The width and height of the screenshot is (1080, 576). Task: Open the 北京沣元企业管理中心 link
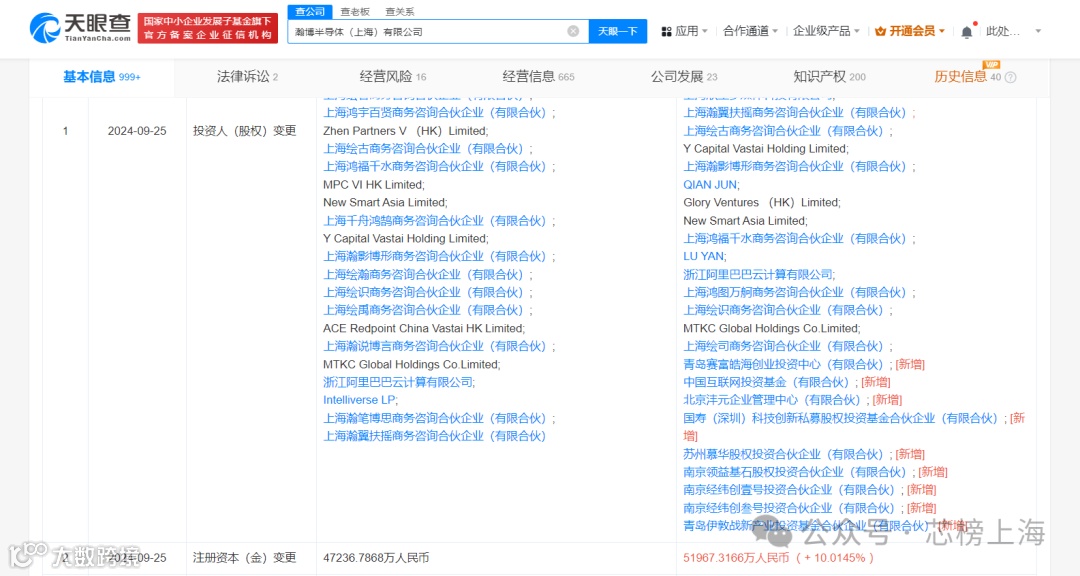pyautogui.click(x=771, y=400)
